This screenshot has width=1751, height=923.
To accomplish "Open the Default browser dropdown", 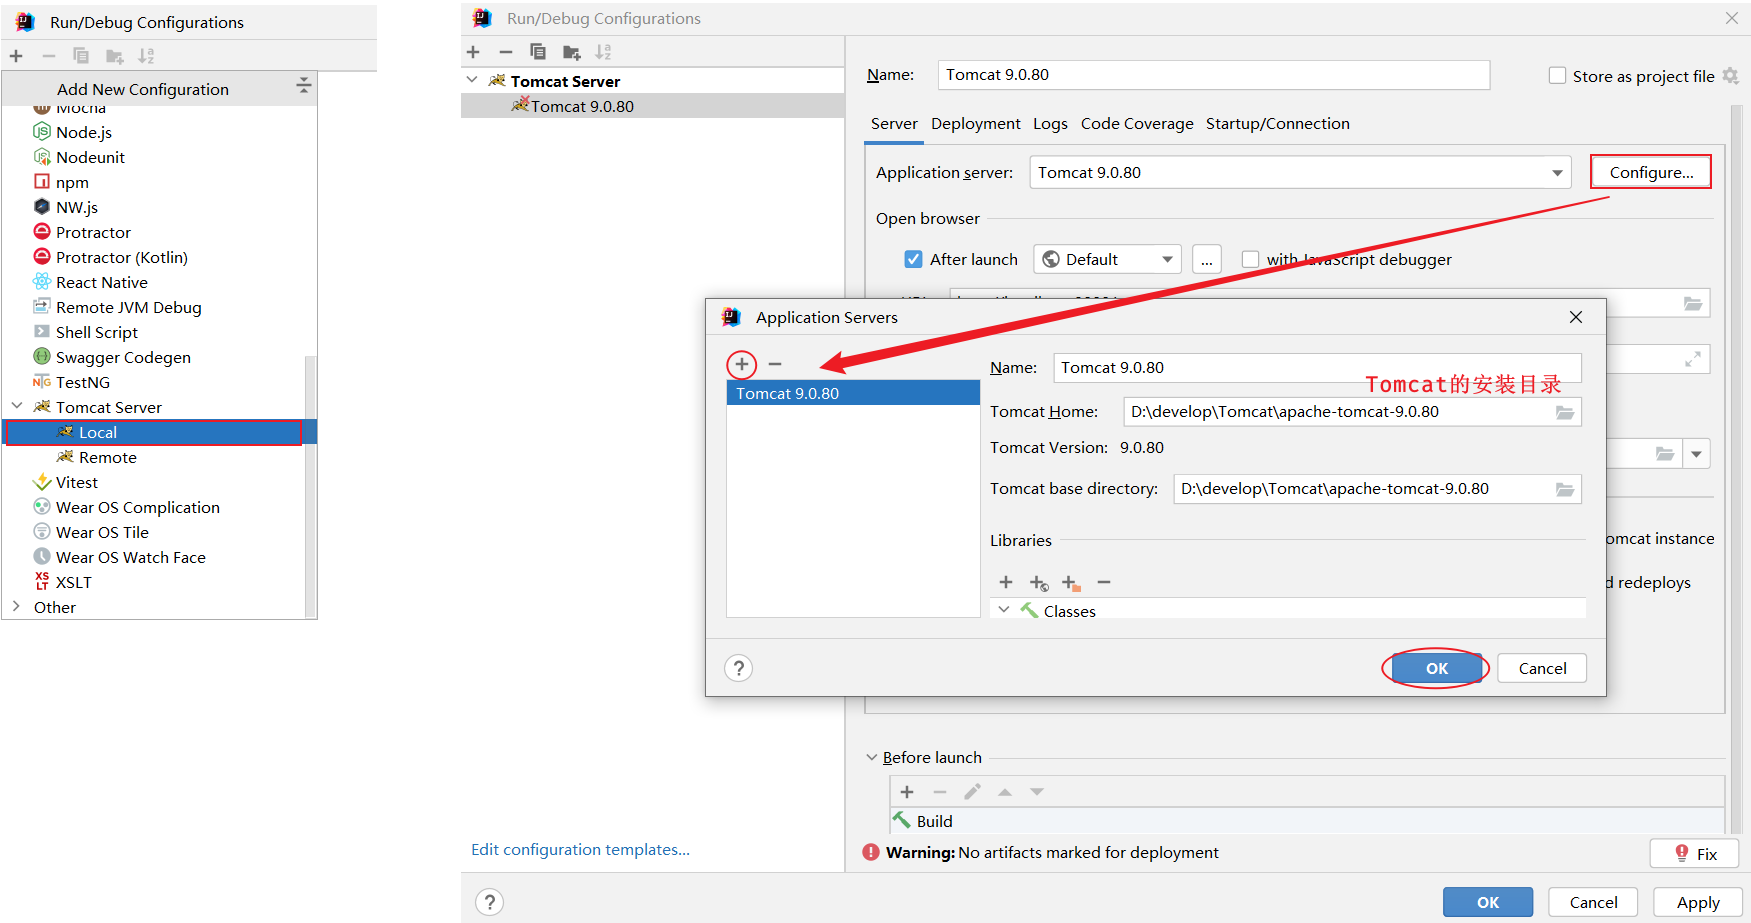I will pos(1166,259).
